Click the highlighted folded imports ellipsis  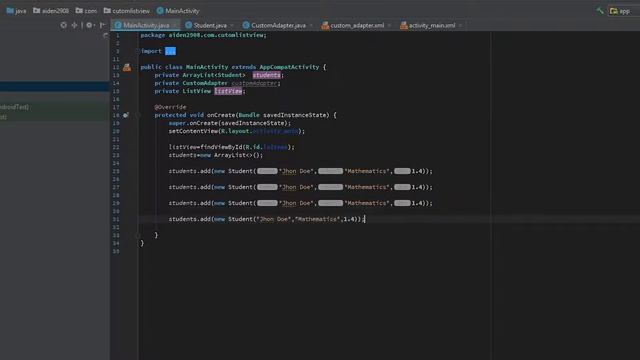pos(170,51)
